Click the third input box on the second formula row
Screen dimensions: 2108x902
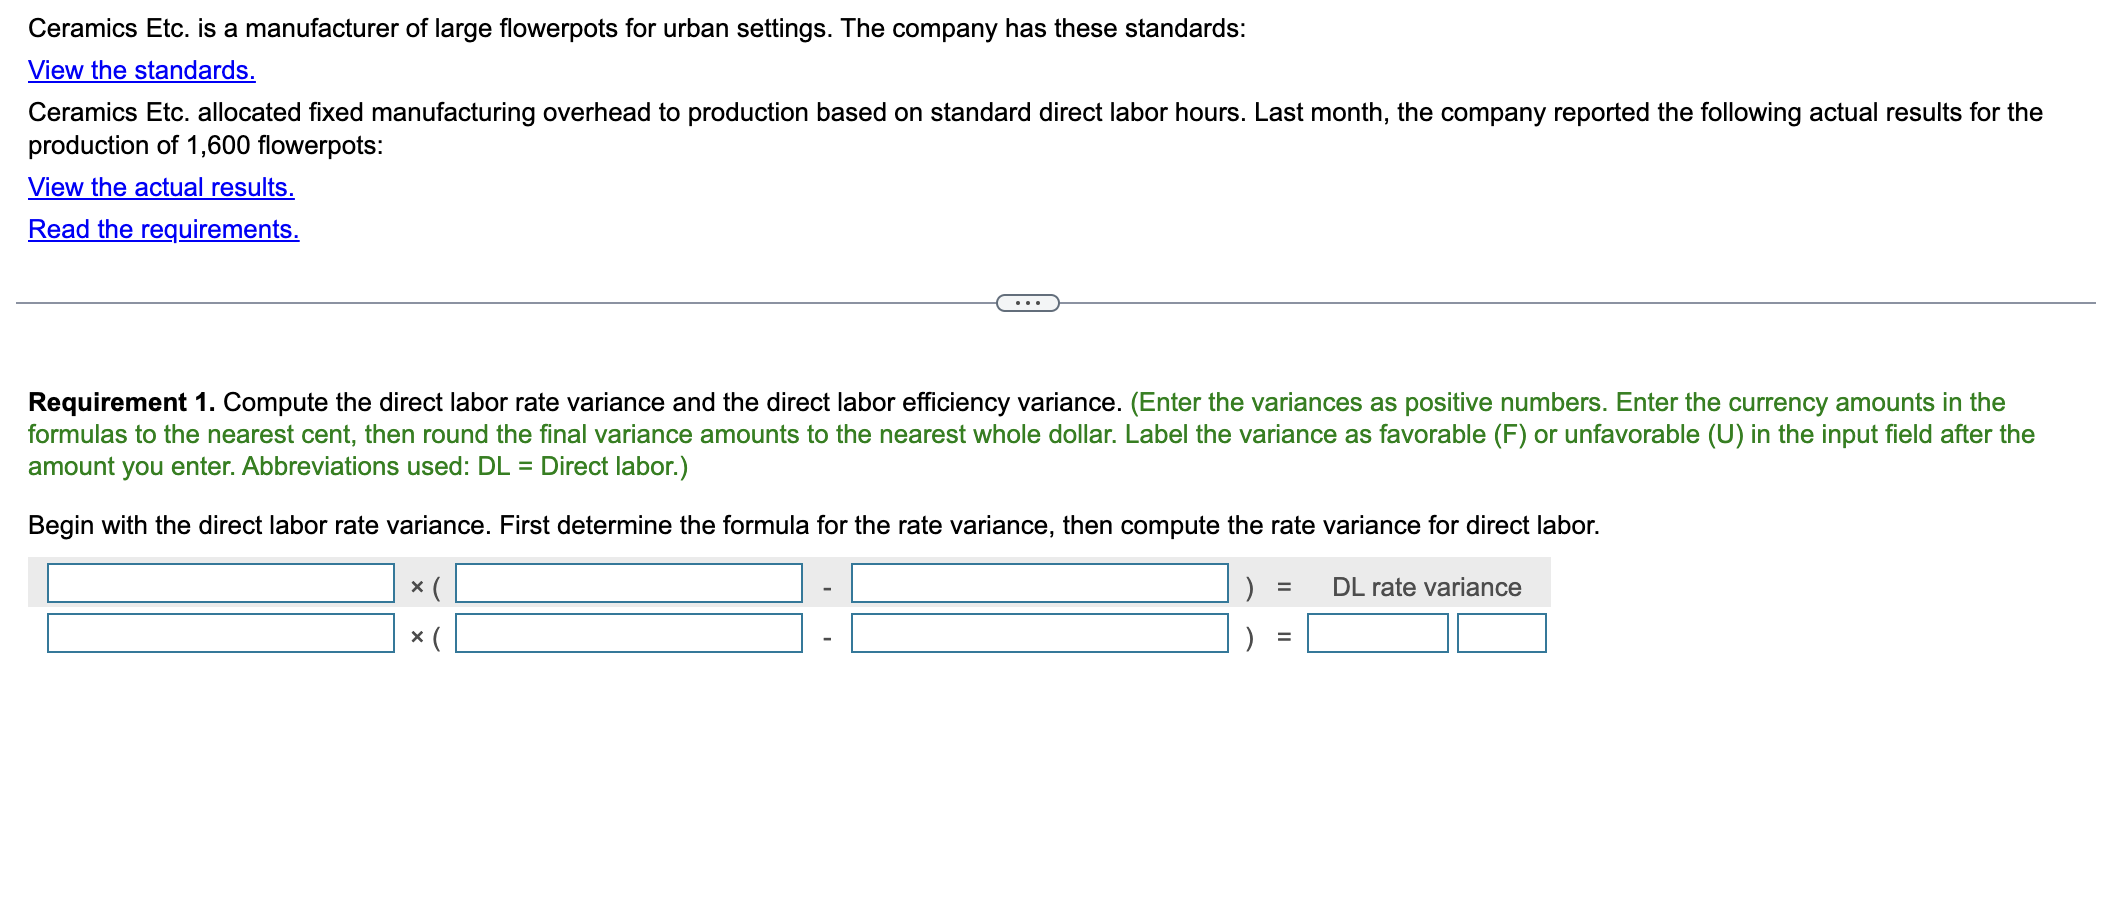coord(1038,634)
